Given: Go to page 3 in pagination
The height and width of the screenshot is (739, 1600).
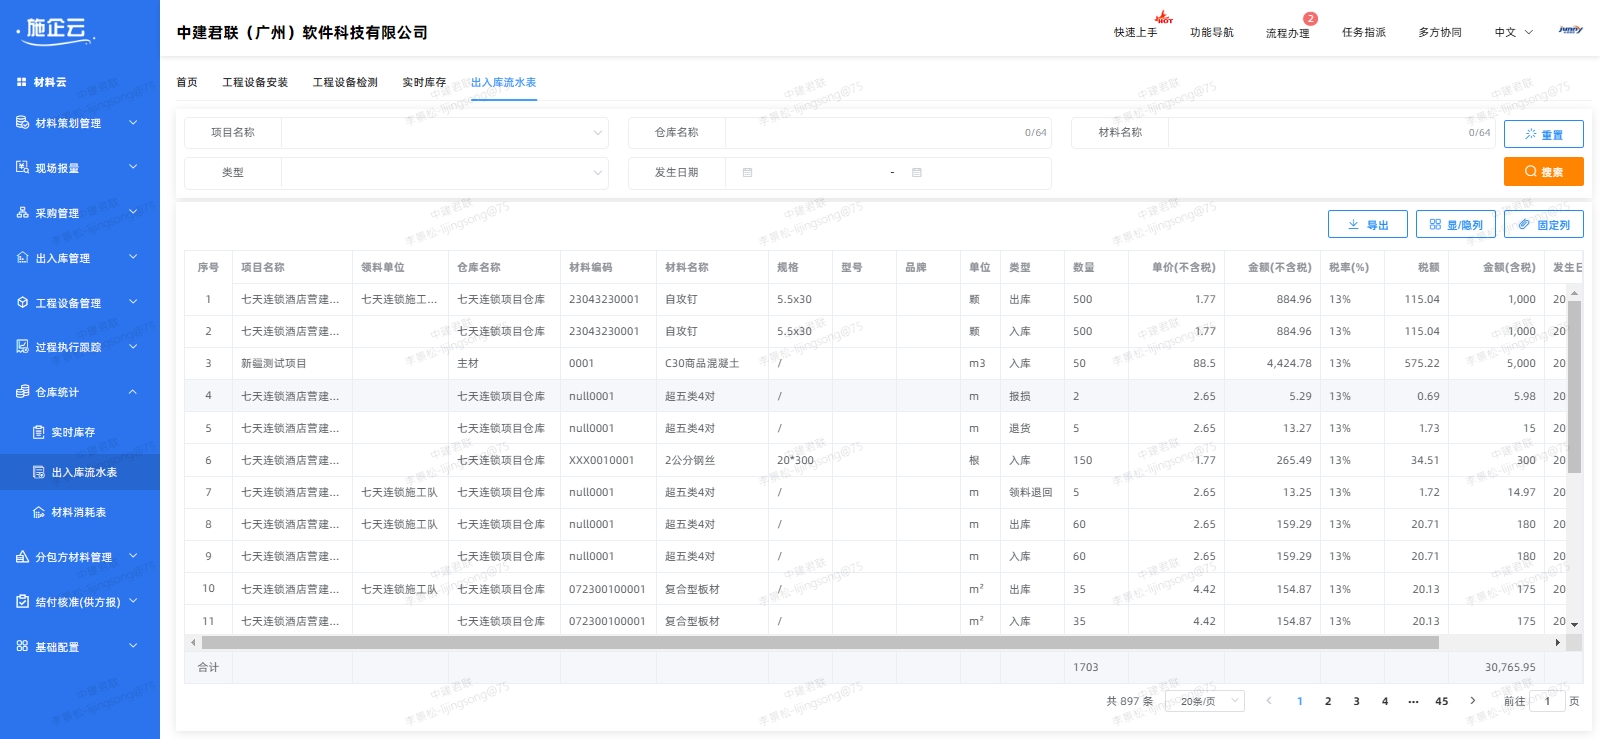Looking at the screenshot, I should tap(1356, 701).
